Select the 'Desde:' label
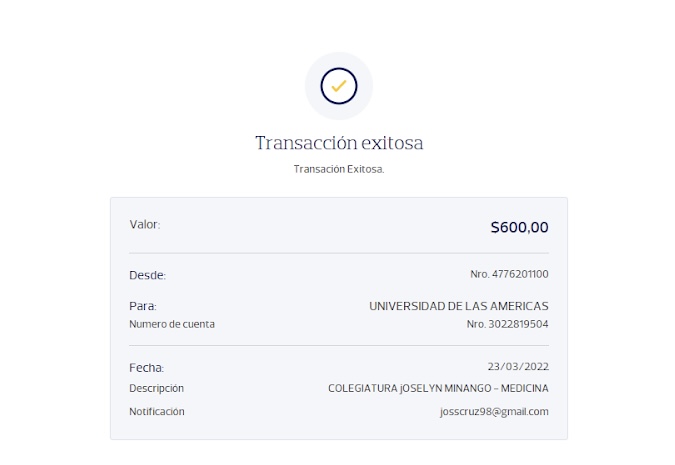This screenshot has width=675, height=465. pyautogui.click(x=147, y=275)
